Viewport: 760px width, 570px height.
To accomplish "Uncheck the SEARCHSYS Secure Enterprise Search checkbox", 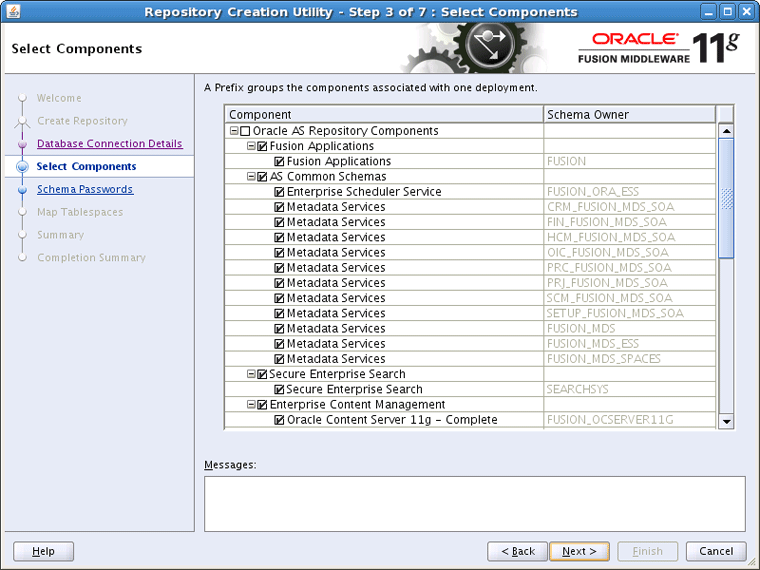I will (x=279, y=389).
